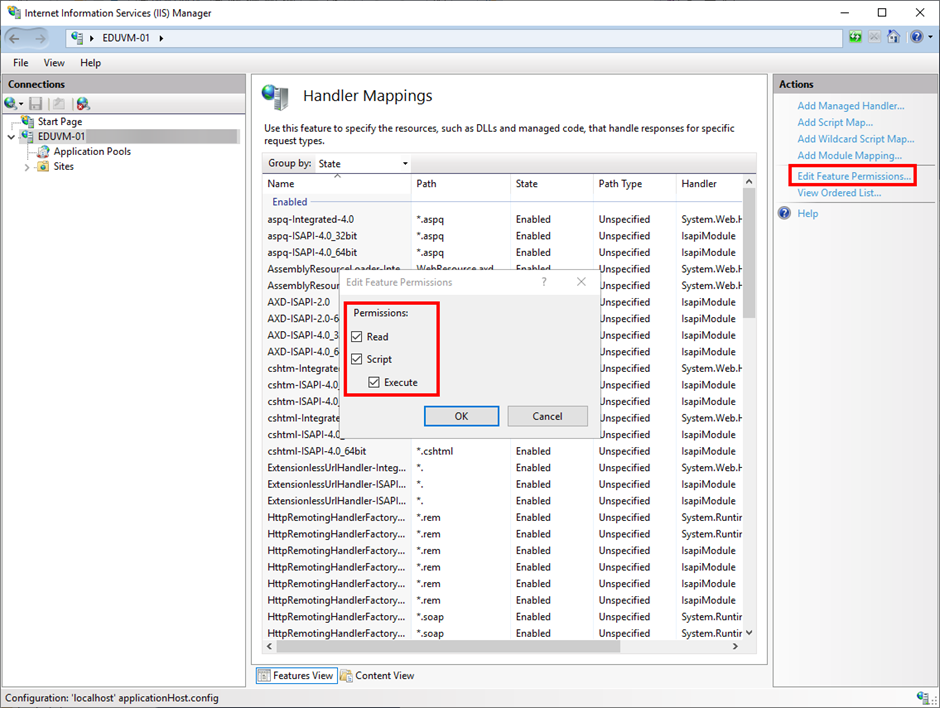Select cshtml-ISAPI-4.0_64bit handler row
The image size is (940, 708).
click(x=502, y=451)
